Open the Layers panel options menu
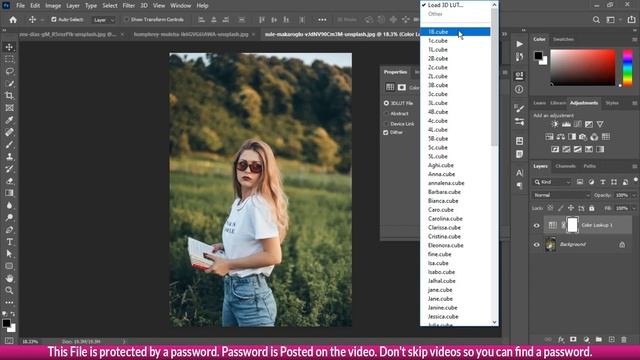The width and height of the screenshot is (640, 360). [x=634, y=166]
